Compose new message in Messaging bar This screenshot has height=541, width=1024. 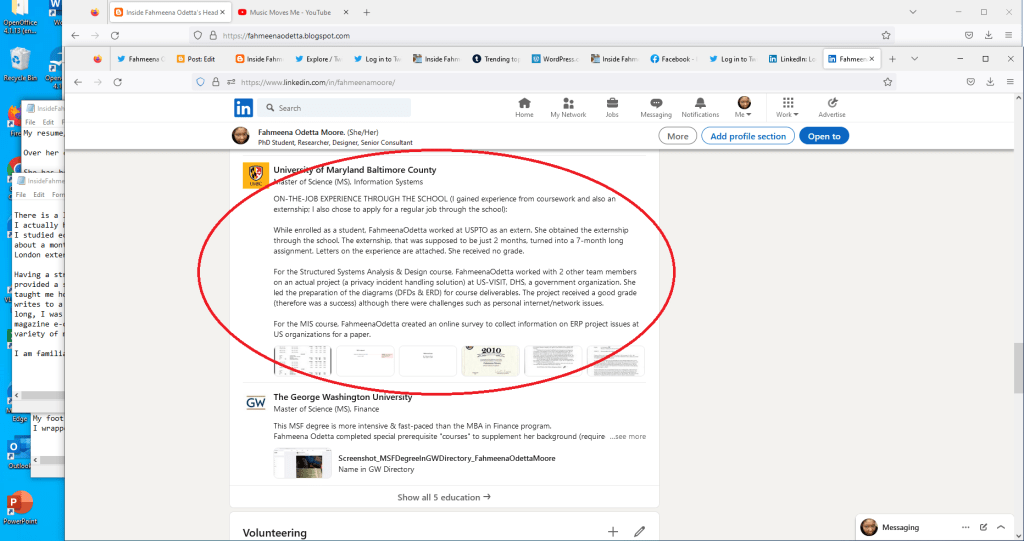tap(984, 527)
